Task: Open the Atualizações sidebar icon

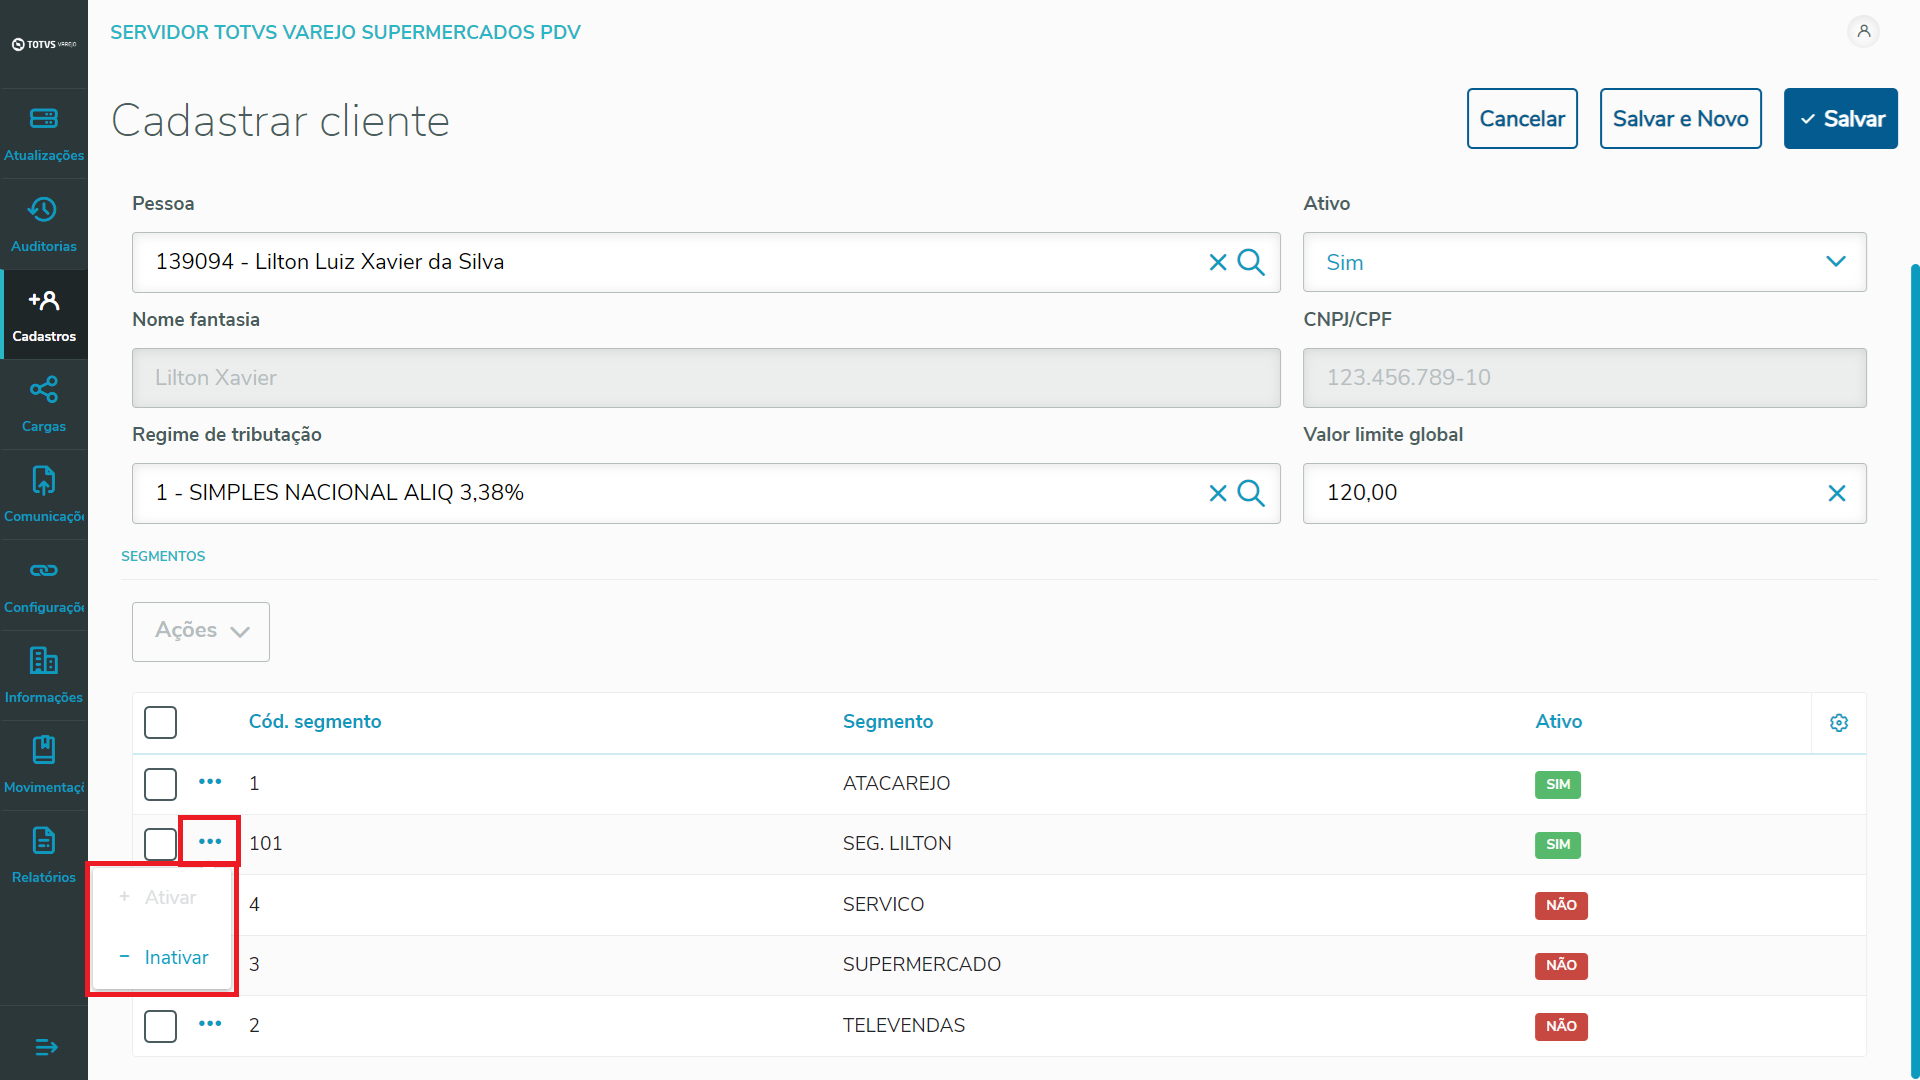Action: 44,119
